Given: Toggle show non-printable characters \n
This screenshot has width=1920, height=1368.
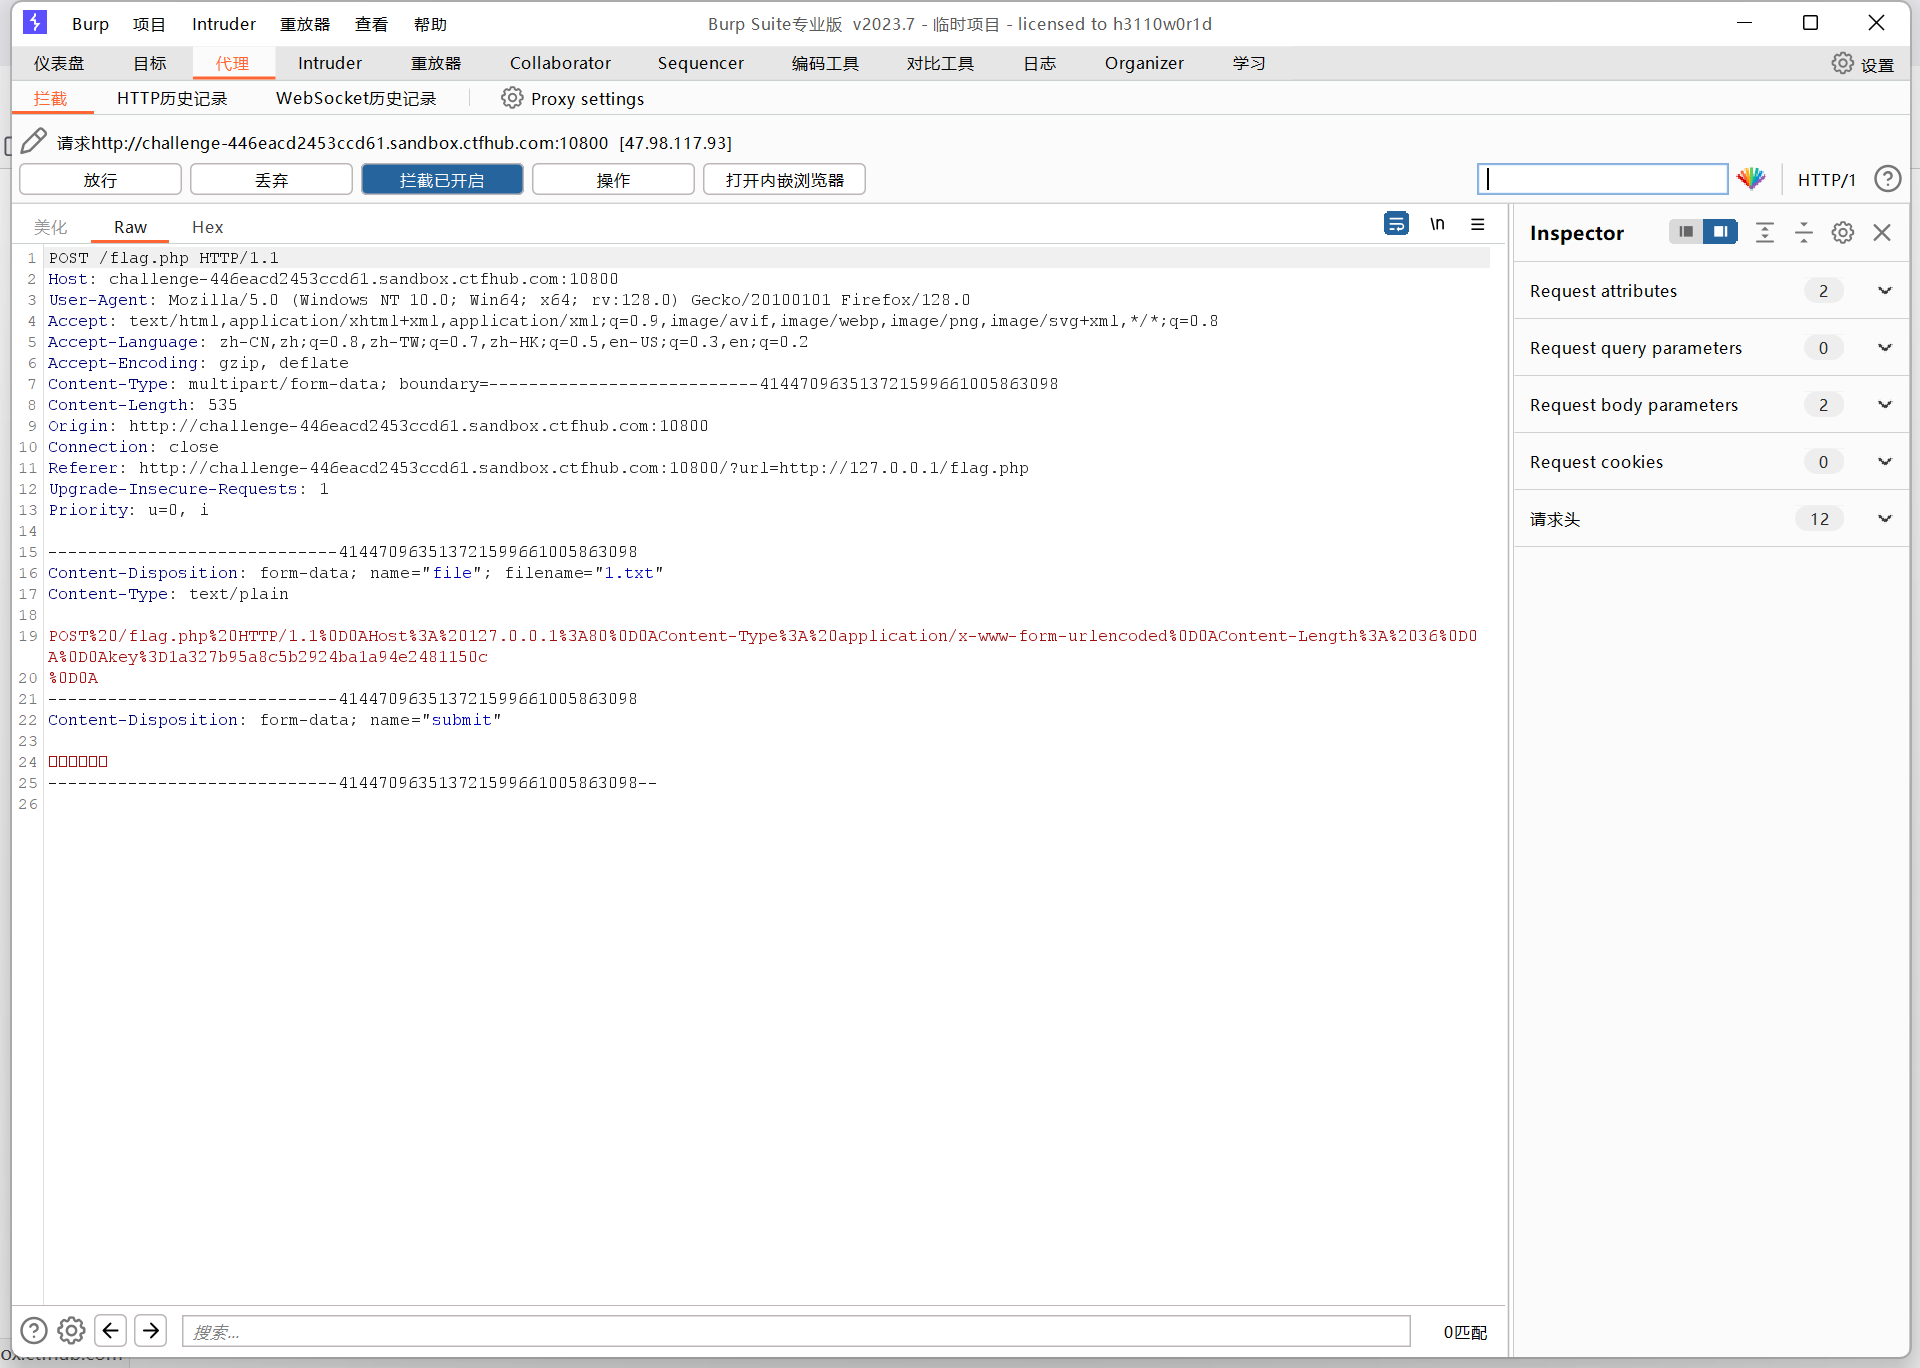Looking at the screenshot, I should coord(1437,224).
